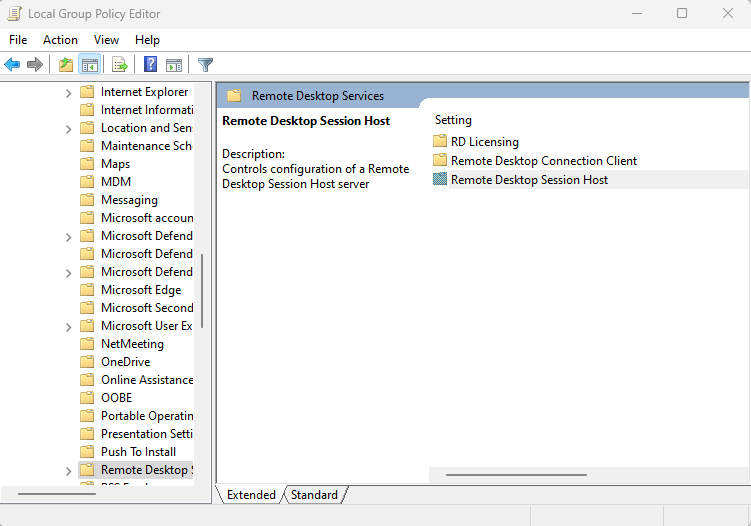
Task: Open the View menu
Action: (106, 40)
